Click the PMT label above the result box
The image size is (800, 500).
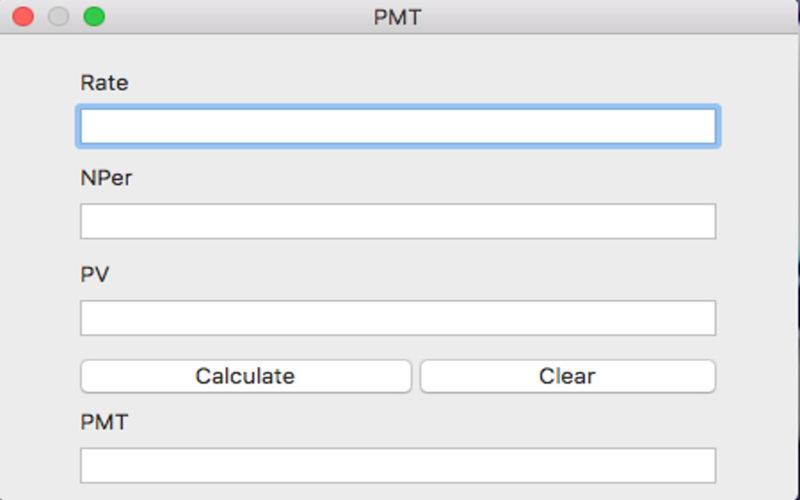click(x=104, y=422)
